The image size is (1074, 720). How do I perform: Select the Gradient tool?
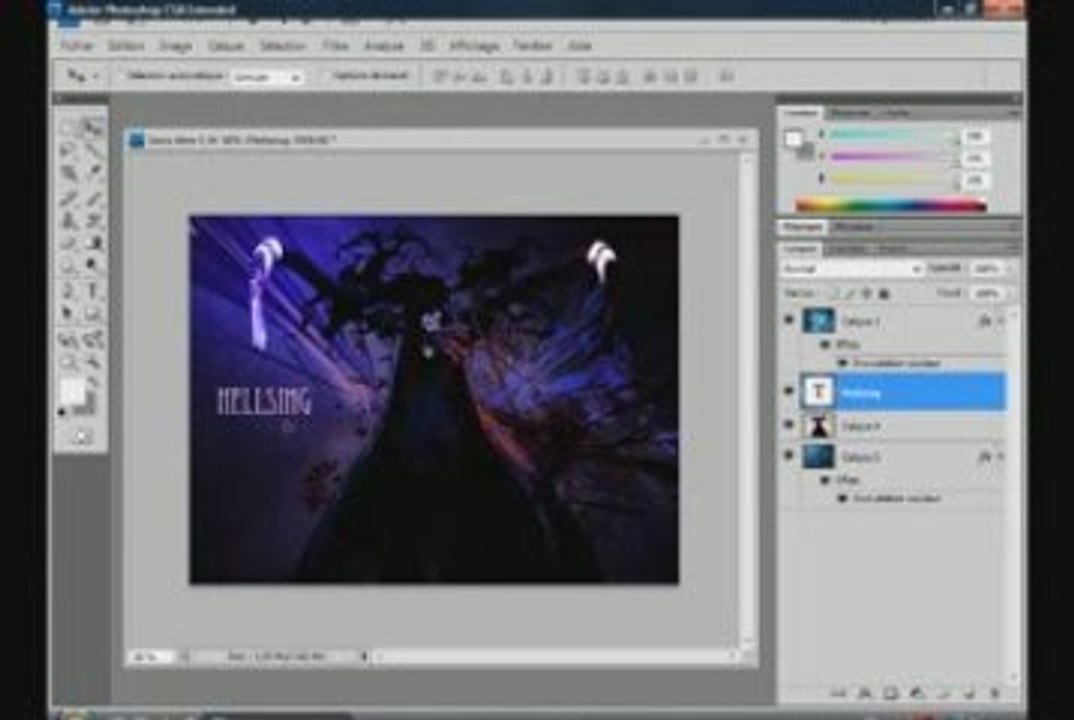click(93, 243)
